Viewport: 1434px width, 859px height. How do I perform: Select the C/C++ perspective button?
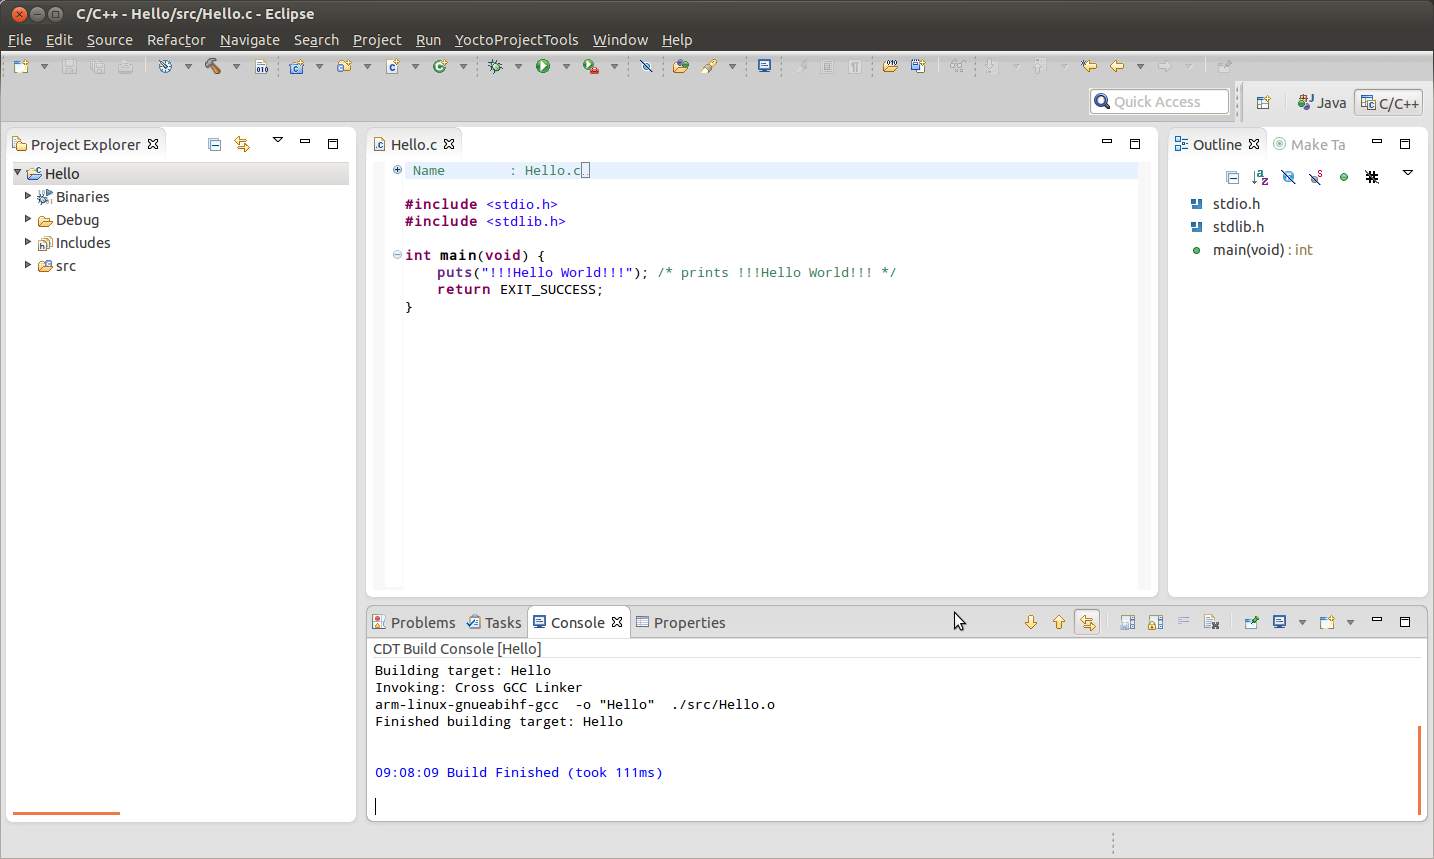[x=1389, y=103]
